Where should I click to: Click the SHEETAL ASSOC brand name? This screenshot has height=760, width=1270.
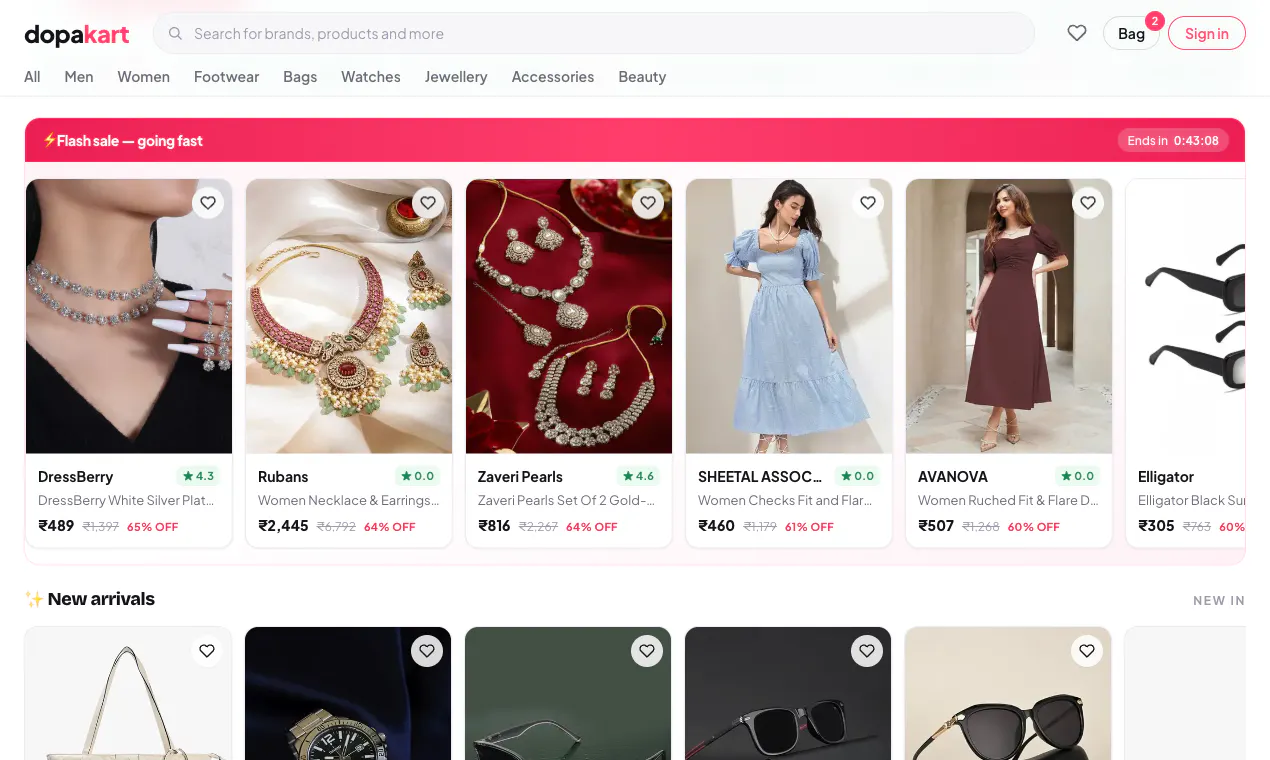point(760,477)
